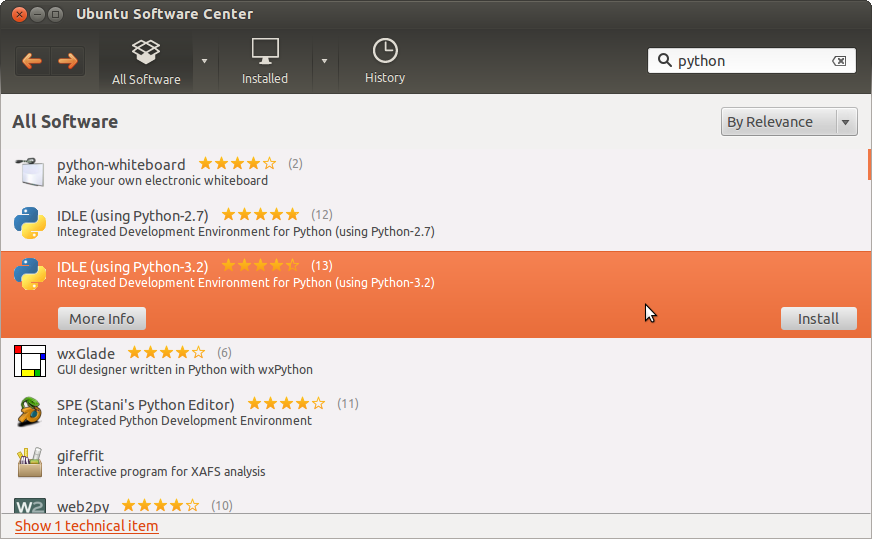Open the All Software section
This screenshot has height=539, width=872.
(146, 61)
